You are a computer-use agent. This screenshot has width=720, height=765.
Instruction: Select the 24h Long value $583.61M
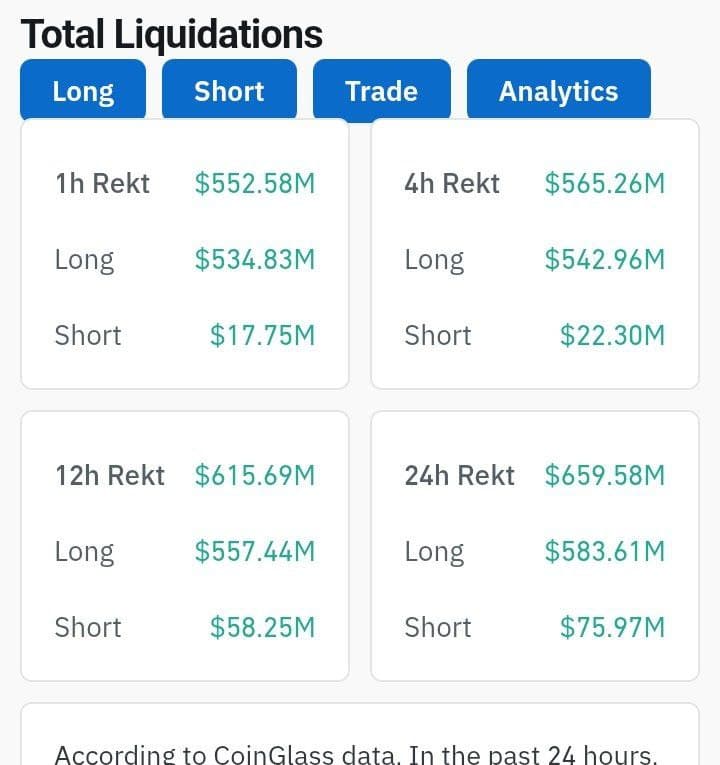(x=604, y=552)
